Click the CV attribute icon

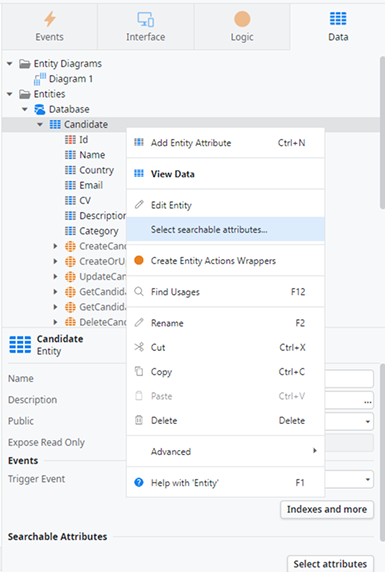click(70, 201)
